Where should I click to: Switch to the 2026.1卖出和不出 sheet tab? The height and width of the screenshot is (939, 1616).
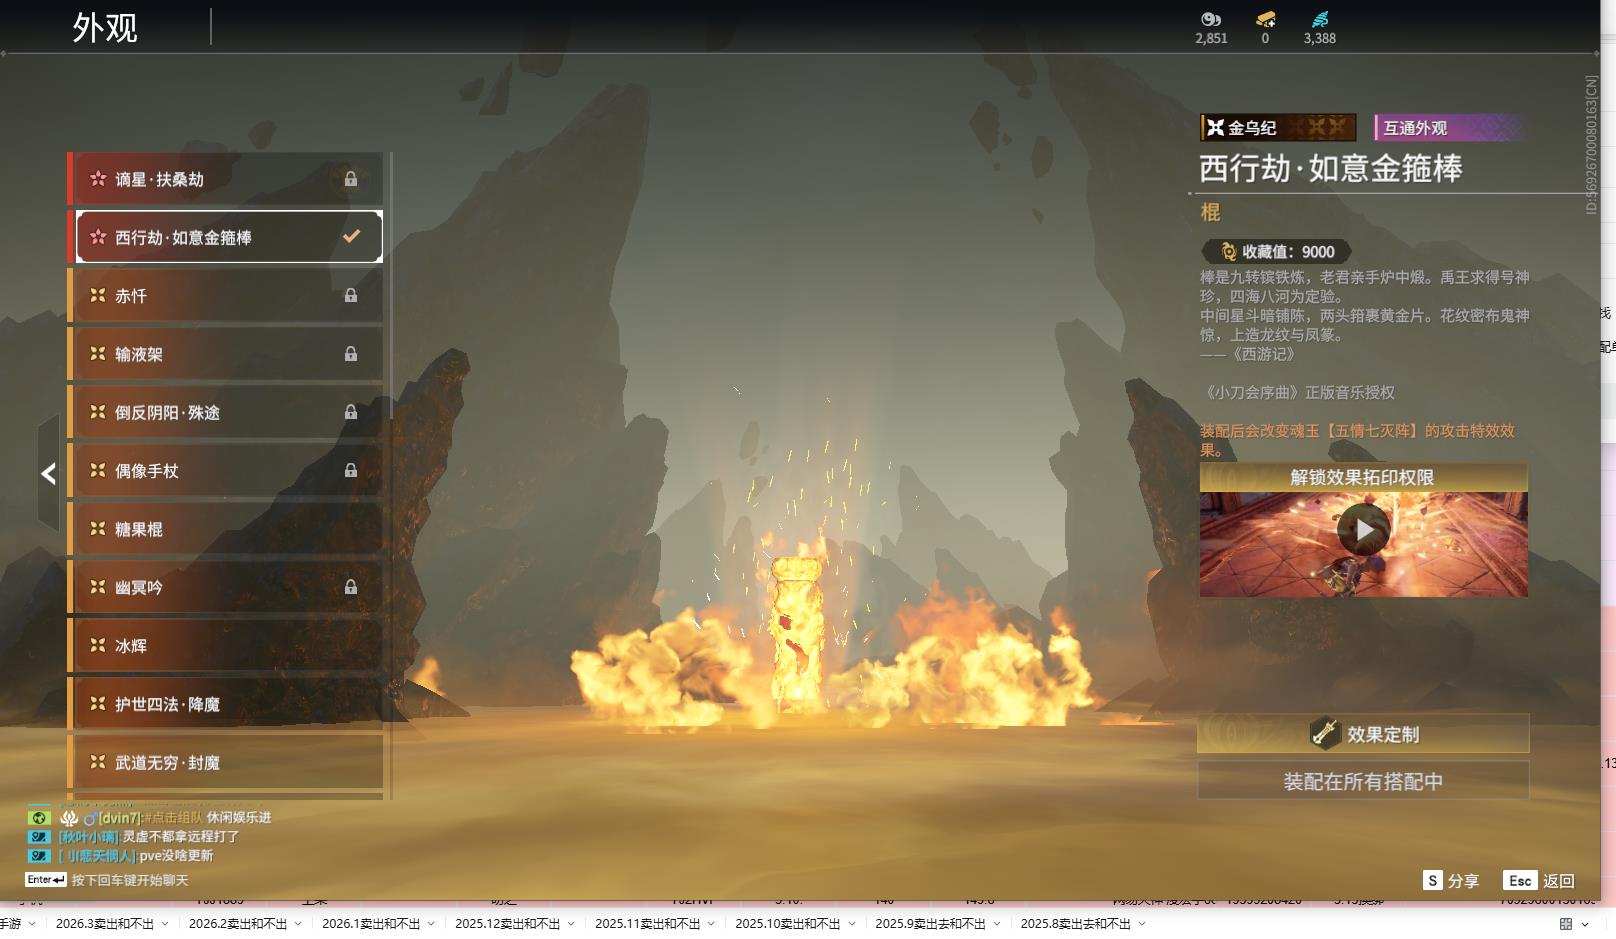[x=370, y=924]
